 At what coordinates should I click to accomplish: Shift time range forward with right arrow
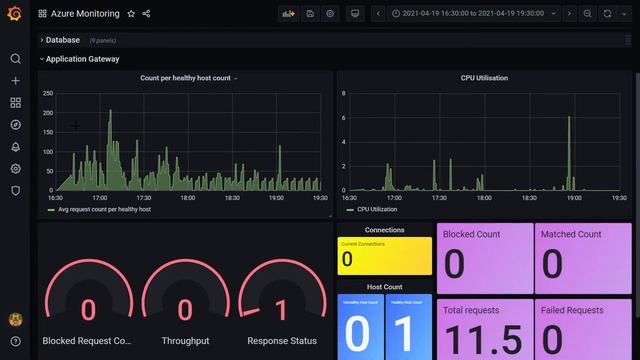point(569,13)
